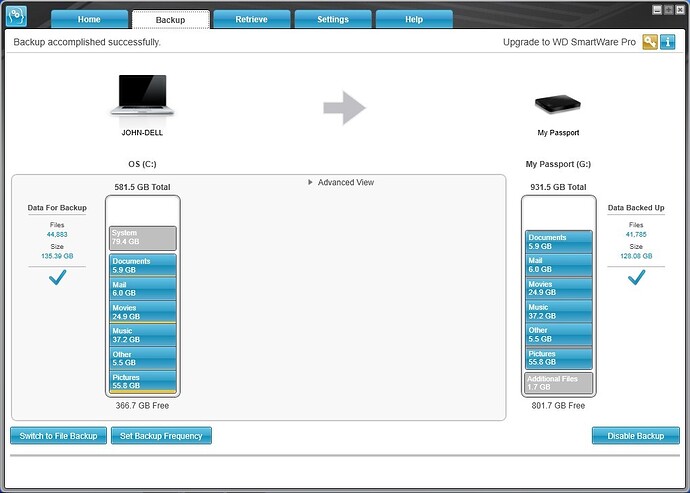Select Other category on My Passport (G:)

click(559, 335)
